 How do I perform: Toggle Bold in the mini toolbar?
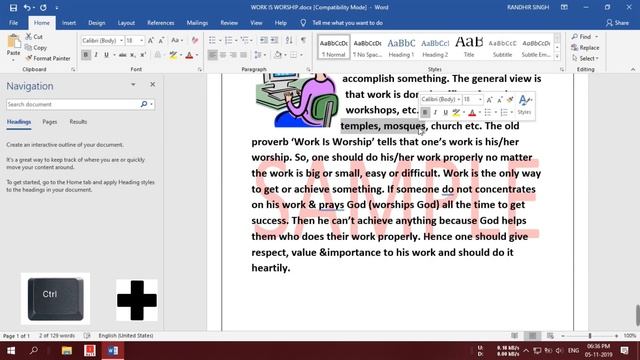tap(425, 112)
